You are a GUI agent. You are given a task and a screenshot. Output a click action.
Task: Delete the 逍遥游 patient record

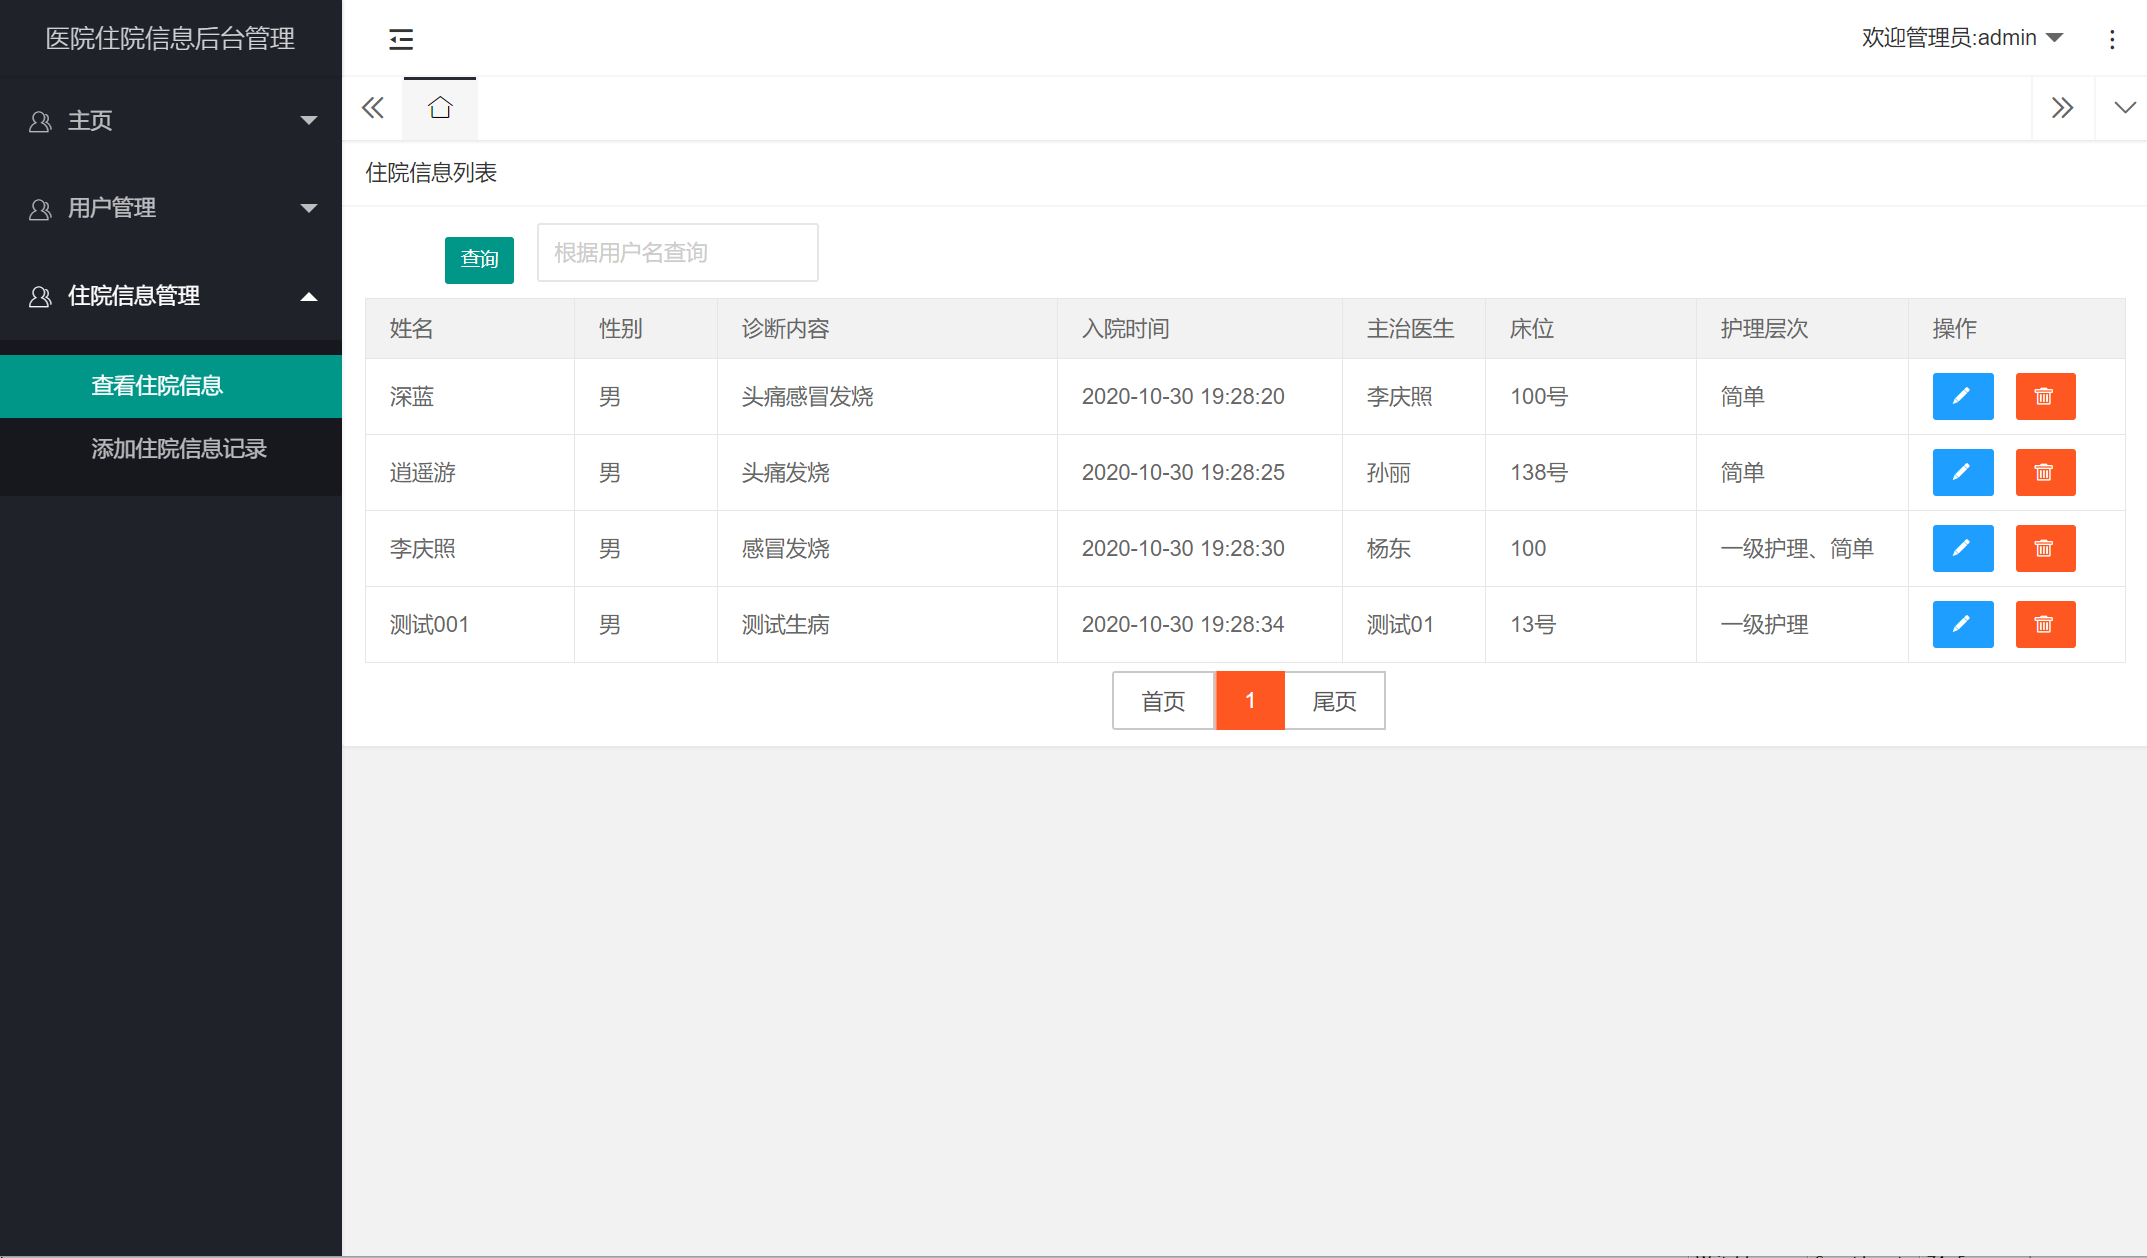2045,473
